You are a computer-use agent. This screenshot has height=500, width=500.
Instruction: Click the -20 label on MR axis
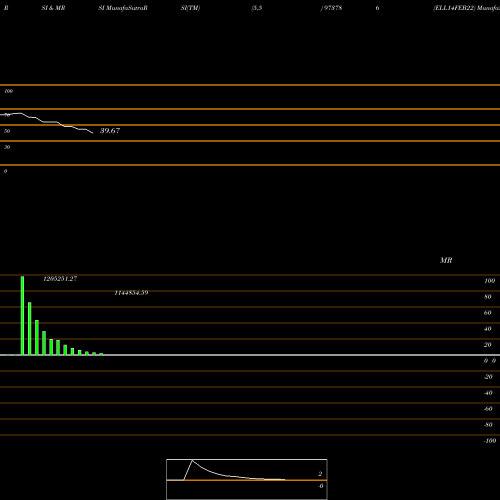coord(488,377)
